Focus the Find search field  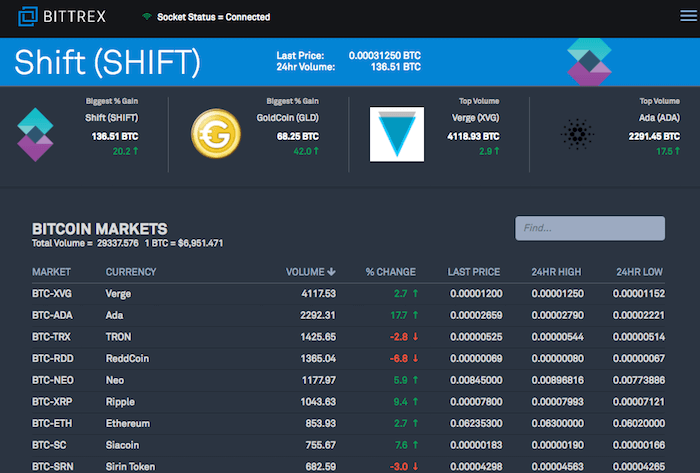coord(590,228)
